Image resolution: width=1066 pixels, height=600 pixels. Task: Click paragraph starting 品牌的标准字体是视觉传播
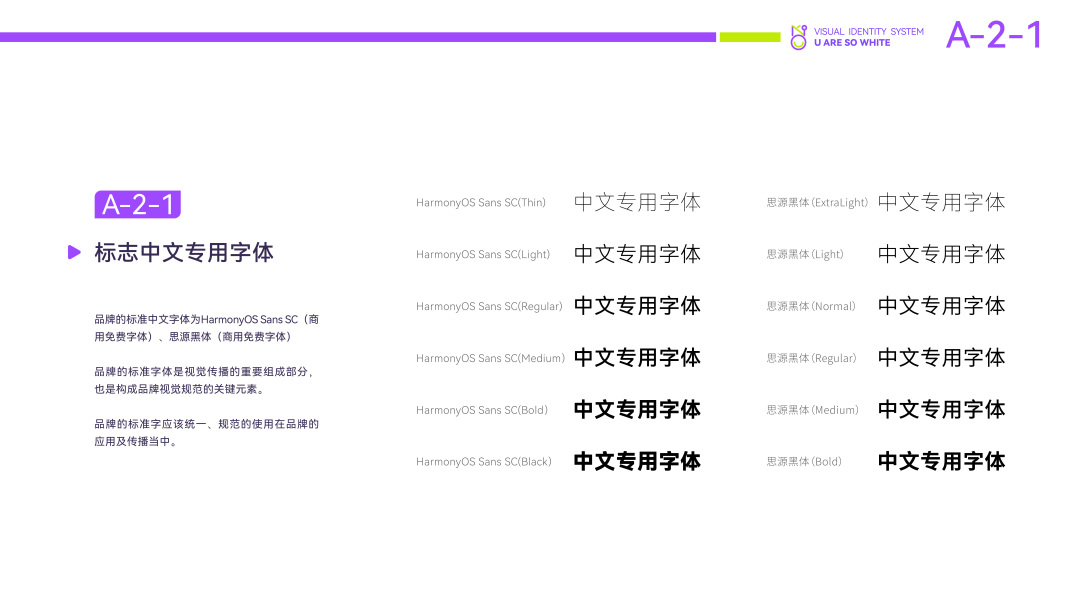pos(204,380)
